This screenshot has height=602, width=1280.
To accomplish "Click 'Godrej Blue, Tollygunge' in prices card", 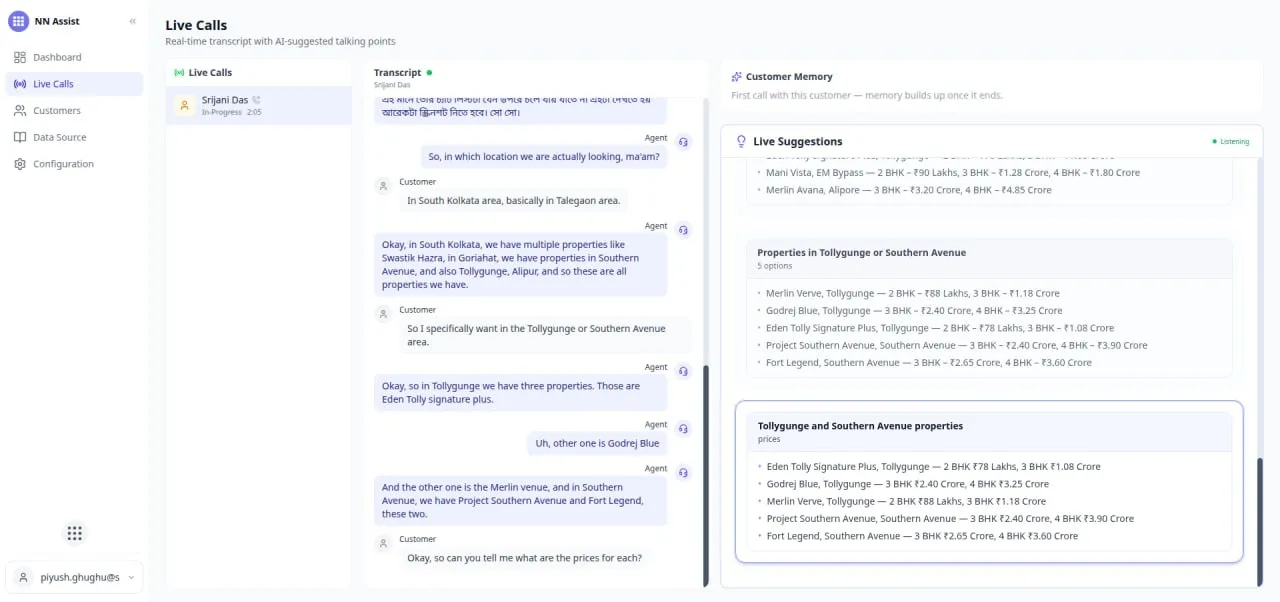I will (x=908, y=484).
